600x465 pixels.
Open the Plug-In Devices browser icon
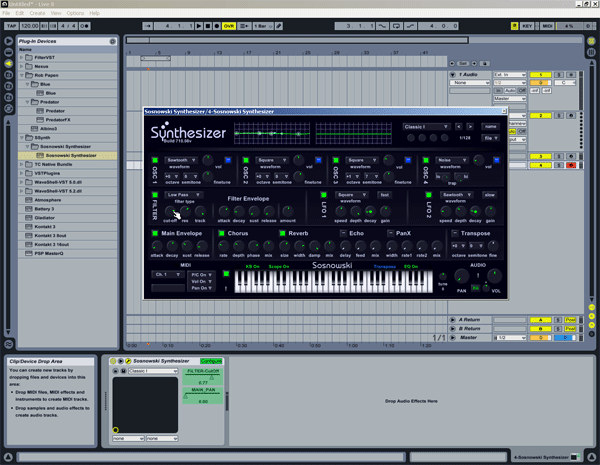(9, 62)
